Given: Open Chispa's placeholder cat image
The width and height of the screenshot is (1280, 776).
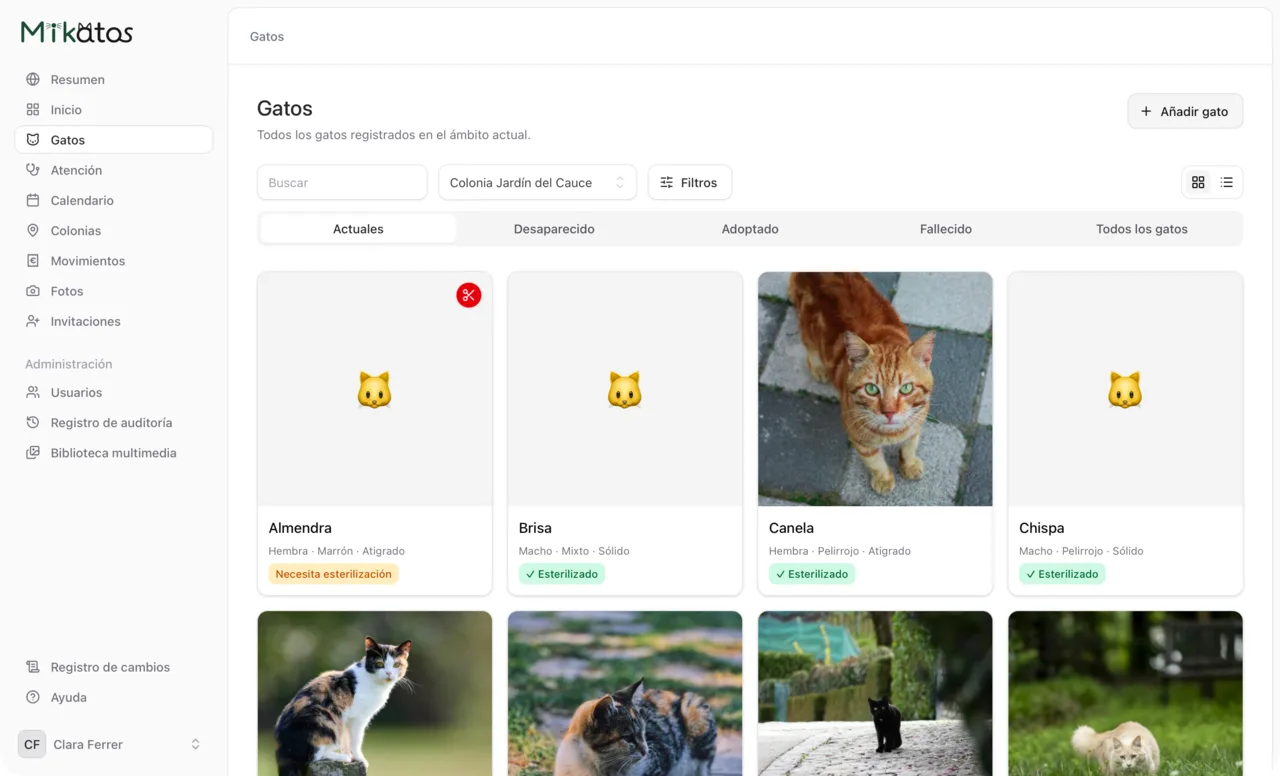Looking at the screenshot, I should click(x=1125, y=389).
